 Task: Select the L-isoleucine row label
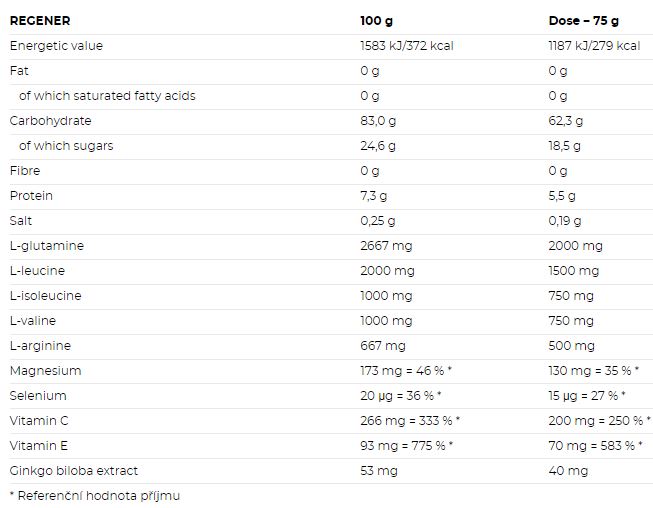(45, 296)
